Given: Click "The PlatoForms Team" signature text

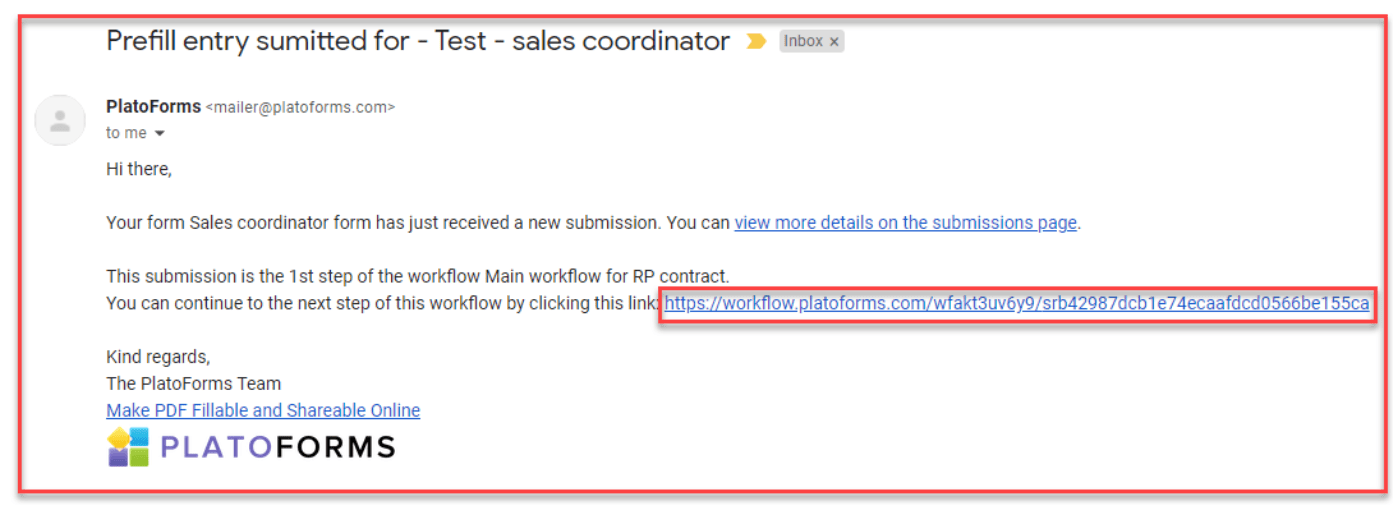Looking at the screenshot, I should [x=193, y=383].
